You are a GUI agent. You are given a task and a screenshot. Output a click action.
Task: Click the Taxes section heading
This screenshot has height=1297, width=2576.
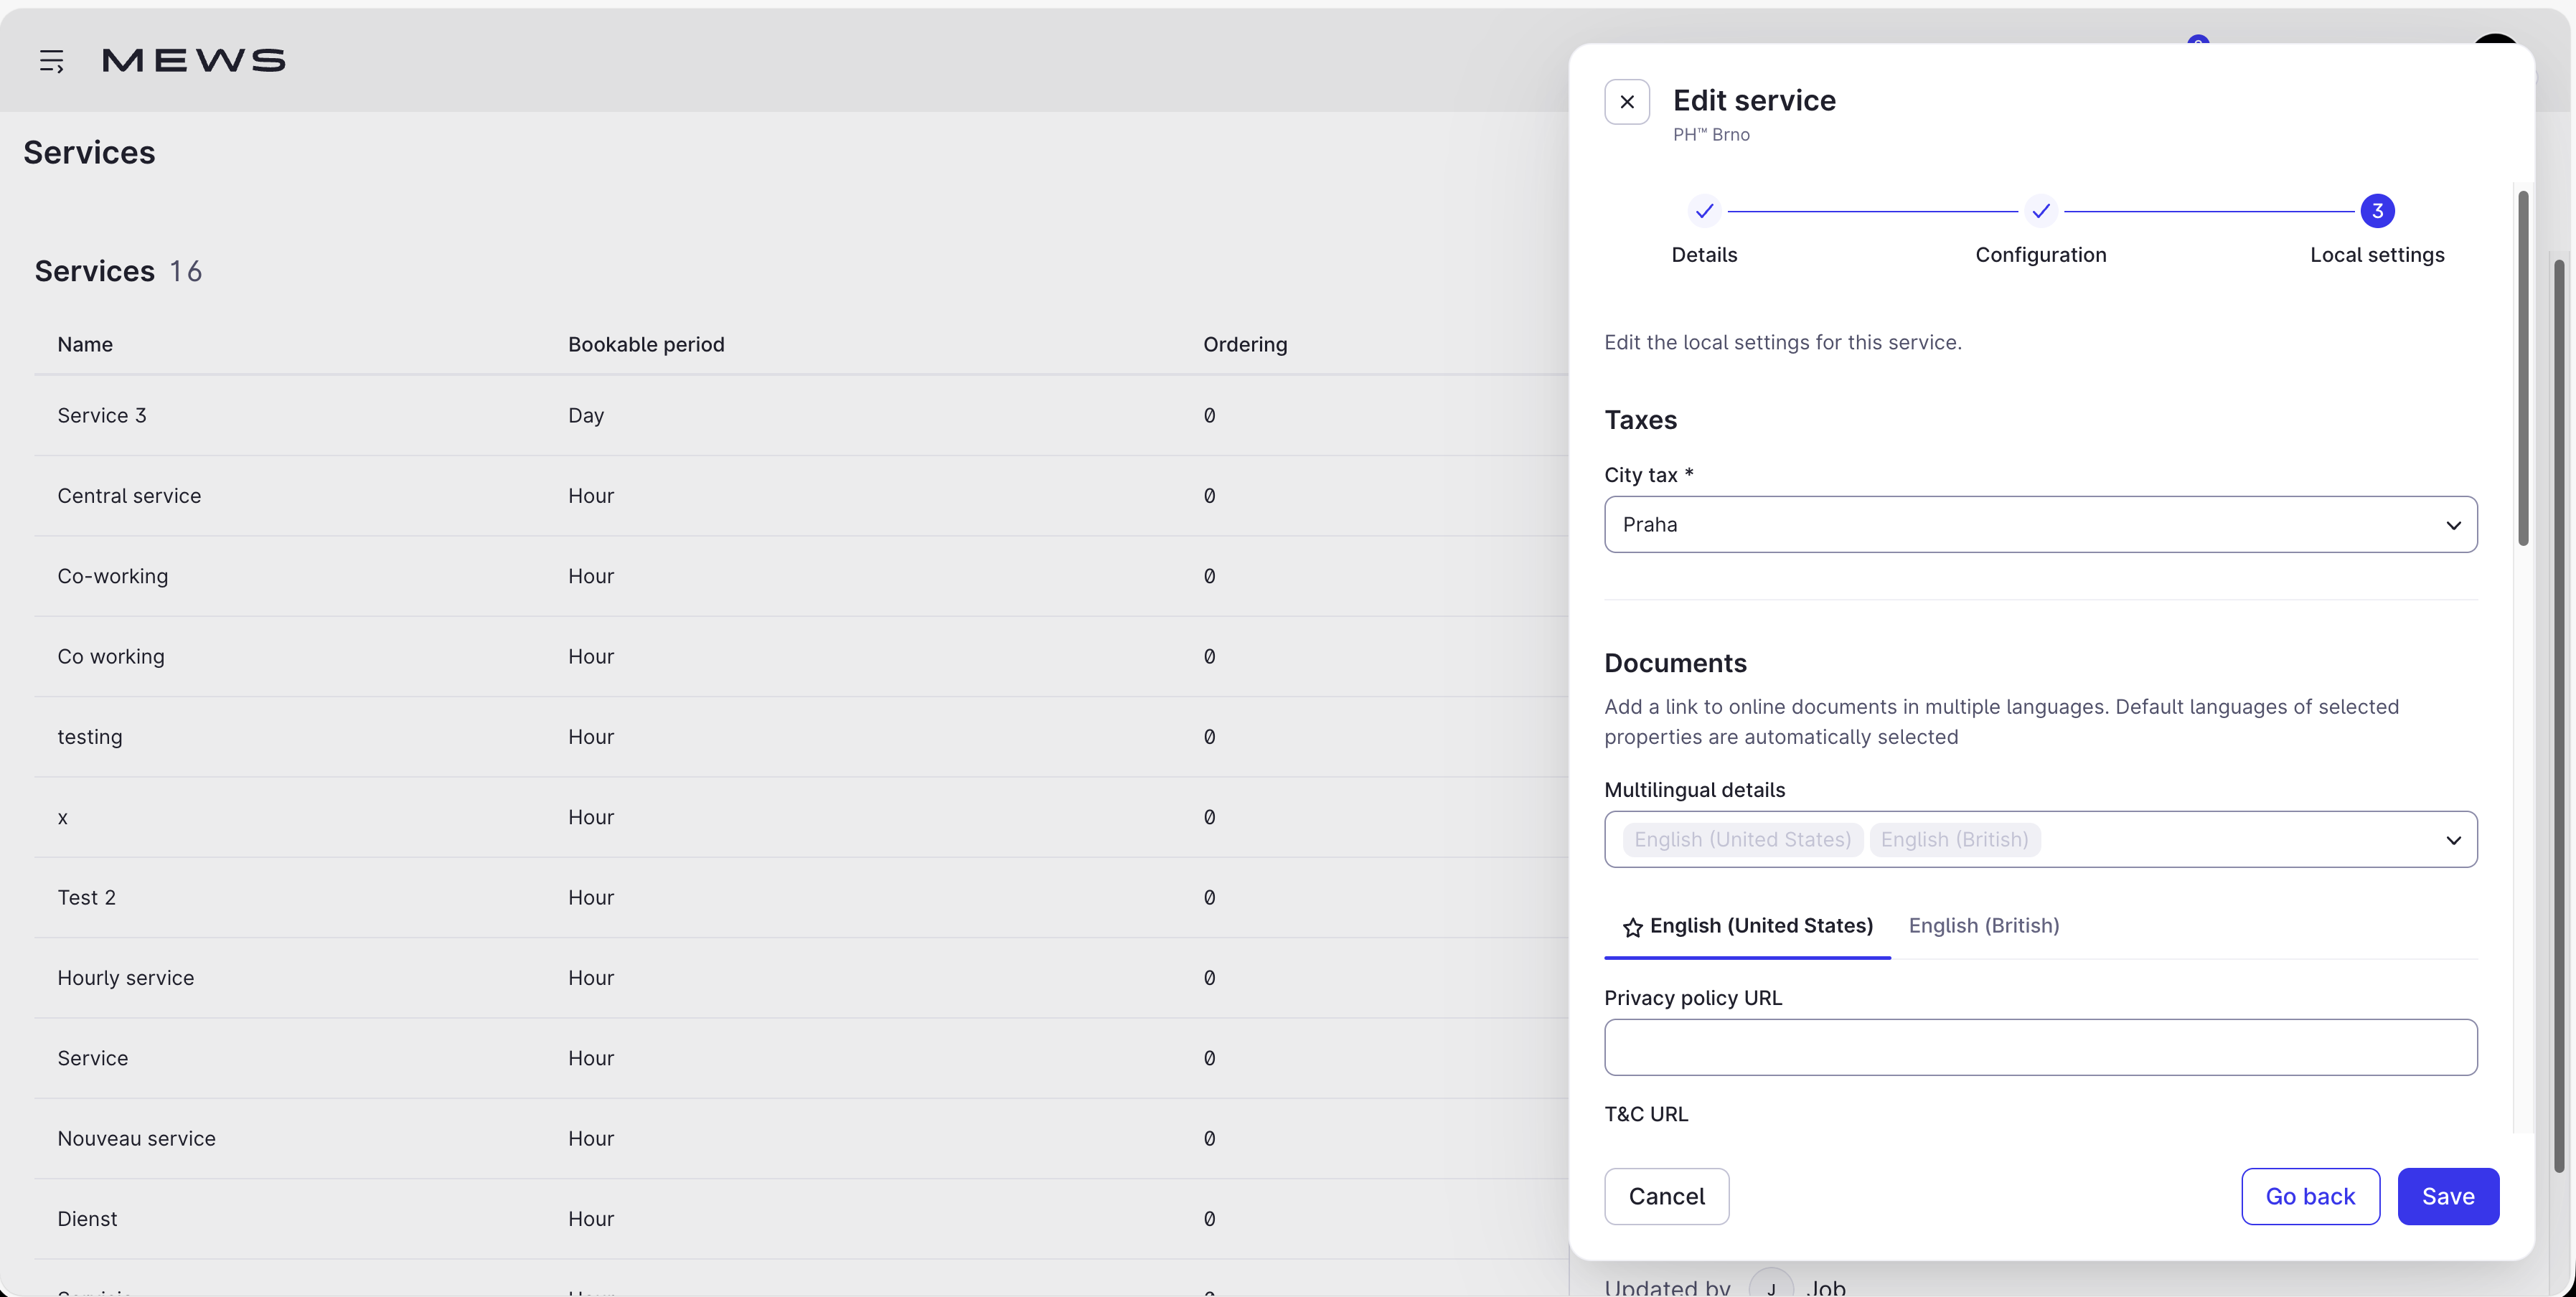tap(1640, 420)
